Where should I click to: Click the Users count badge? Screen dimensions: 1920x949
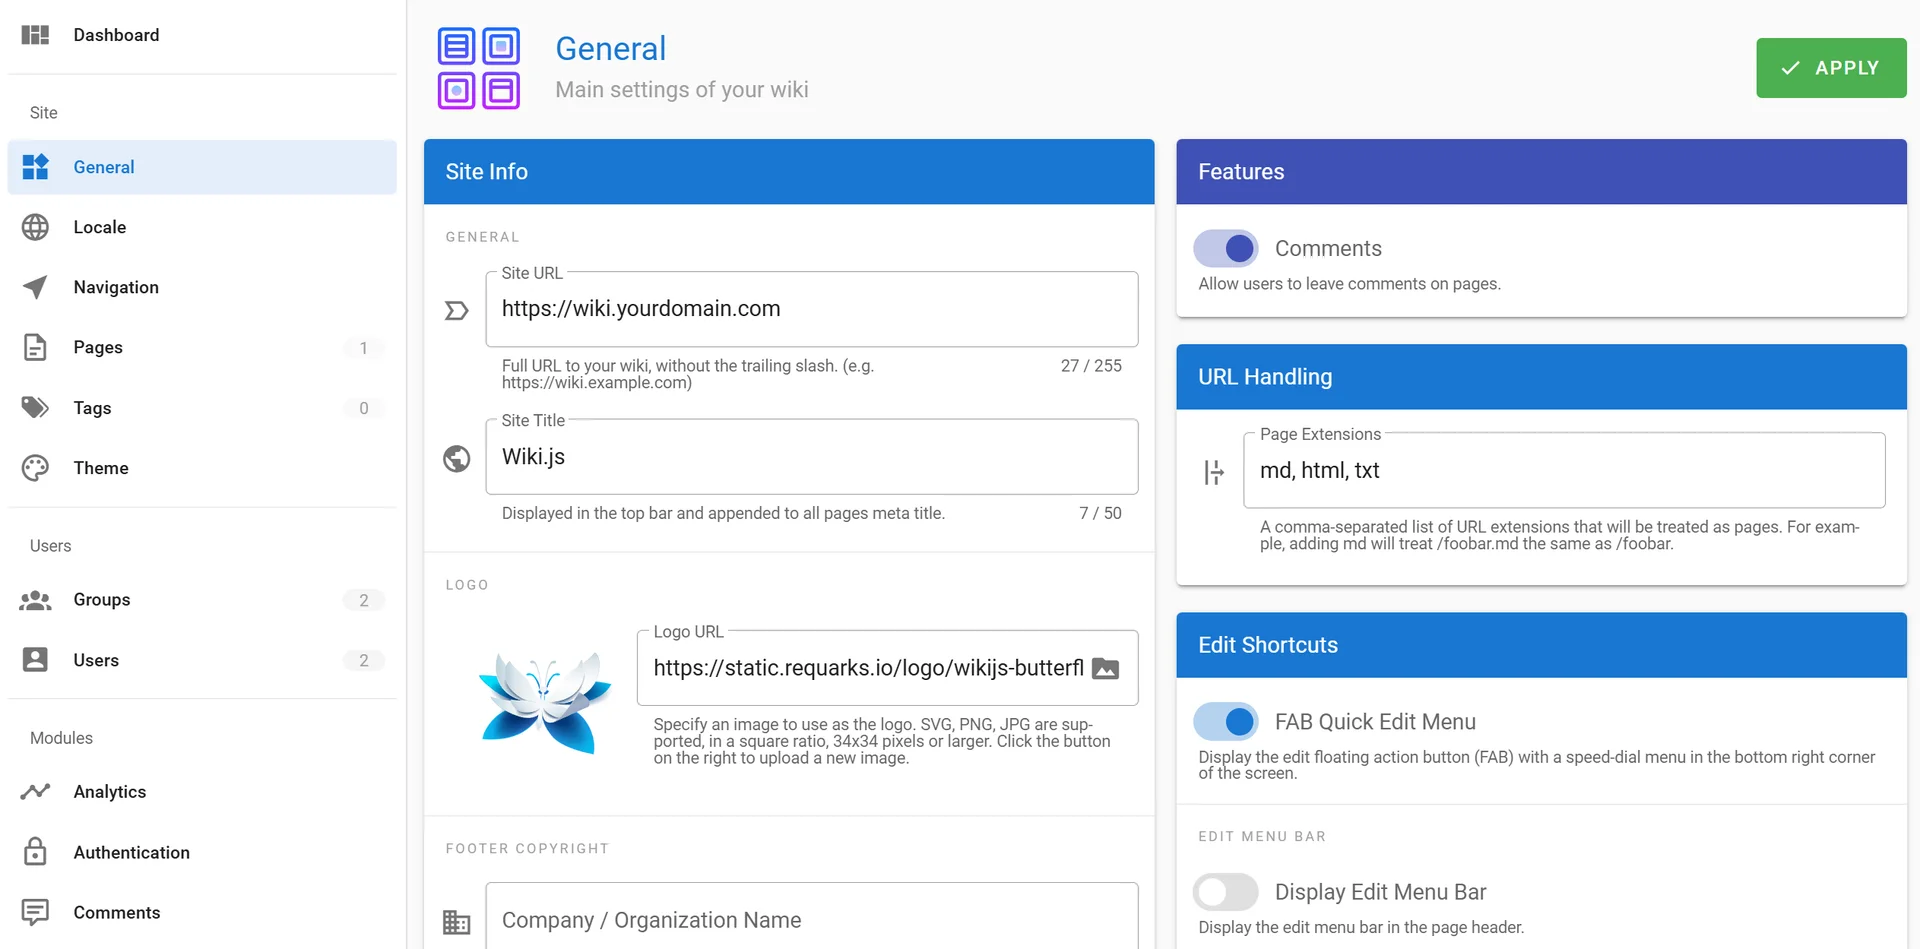click(x=364, y=660)
